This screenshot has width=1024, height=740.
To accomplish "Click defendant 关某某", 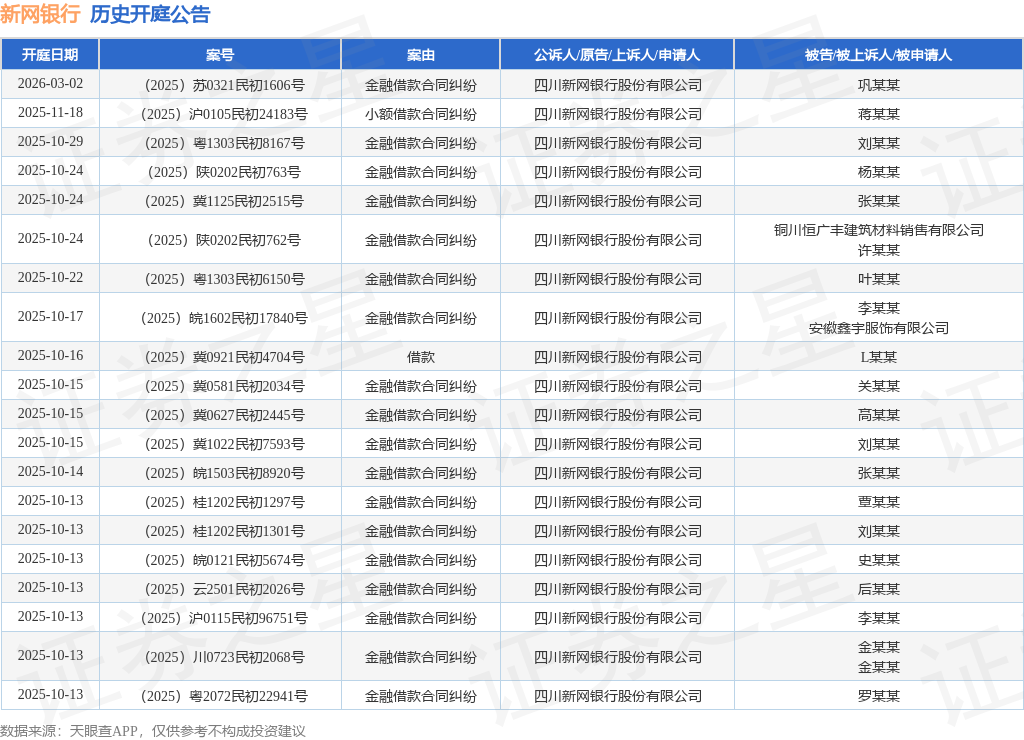I will [x=878, y=386].
